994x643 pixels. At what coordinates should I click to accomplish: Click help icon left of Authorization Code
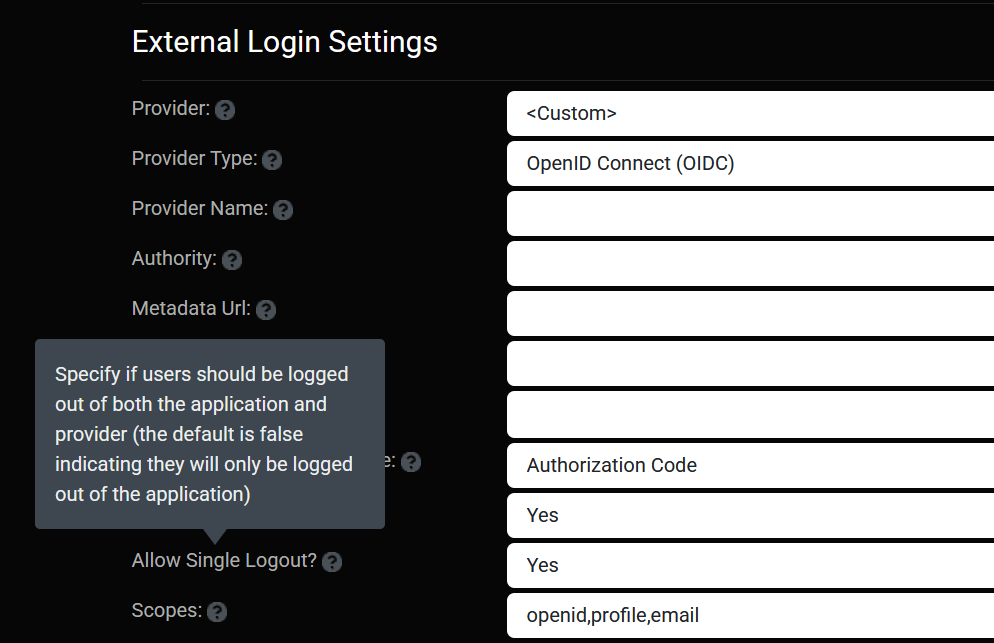411,462
